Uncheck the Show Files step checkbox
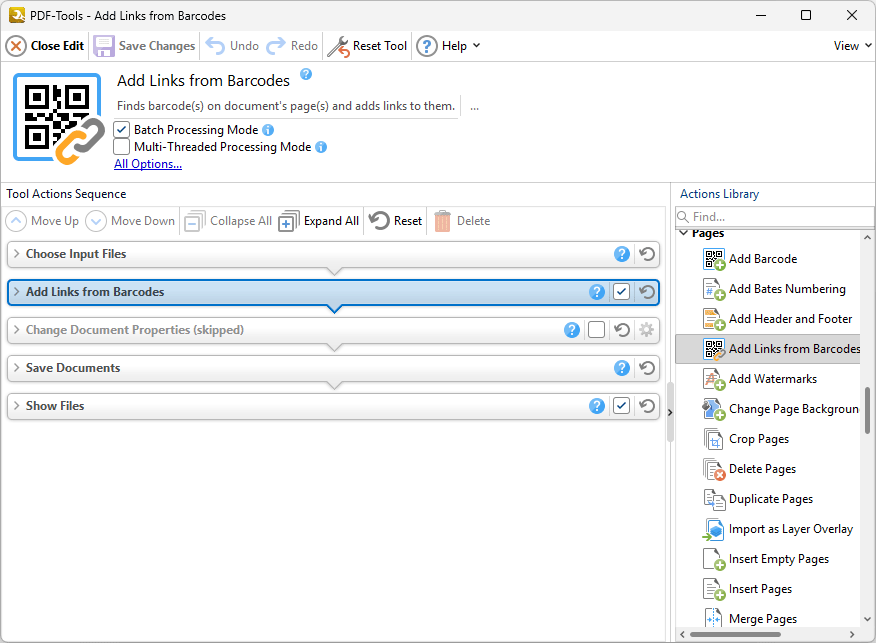Viewport: 876px width, 643px height. click(x=622, y=406)
